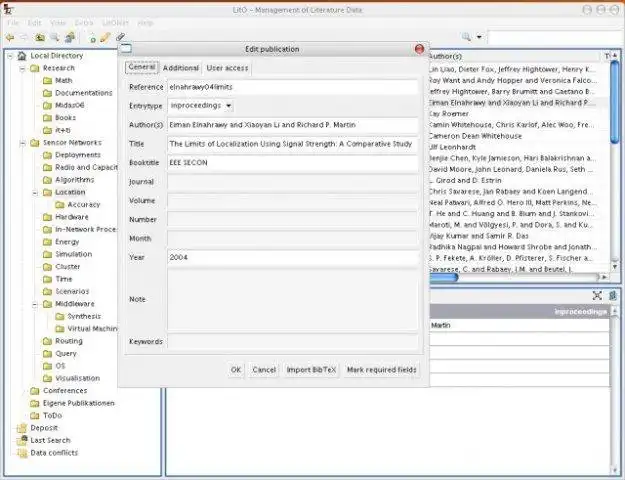Click the Author(s) input field in dialog

pos(293,125)
